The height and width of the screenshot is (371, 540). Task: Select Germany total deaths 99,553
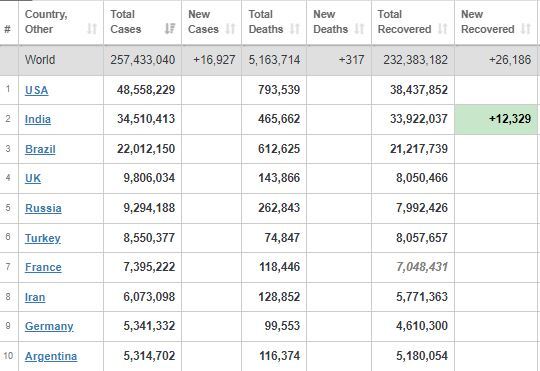pyautogui.click(x=282, y=326)
